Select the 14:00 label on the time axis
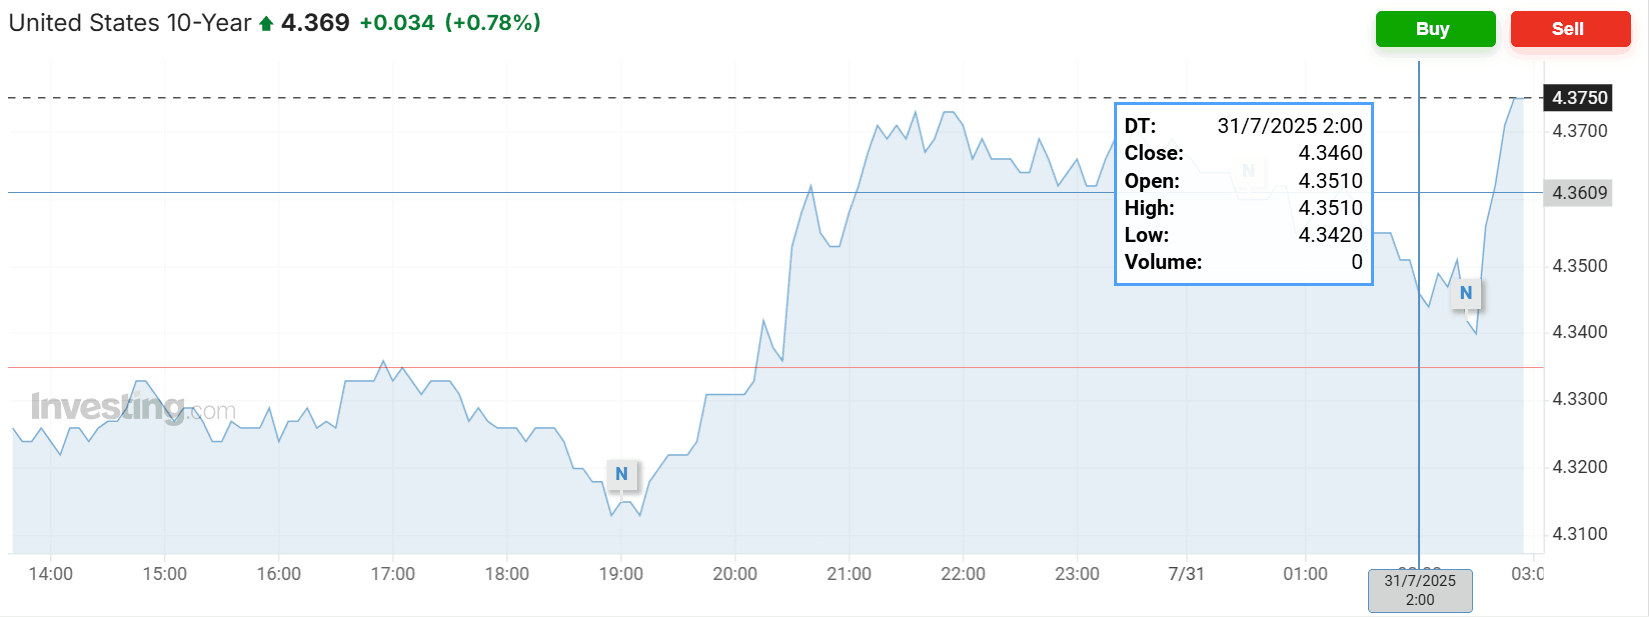 click(51, 574)
